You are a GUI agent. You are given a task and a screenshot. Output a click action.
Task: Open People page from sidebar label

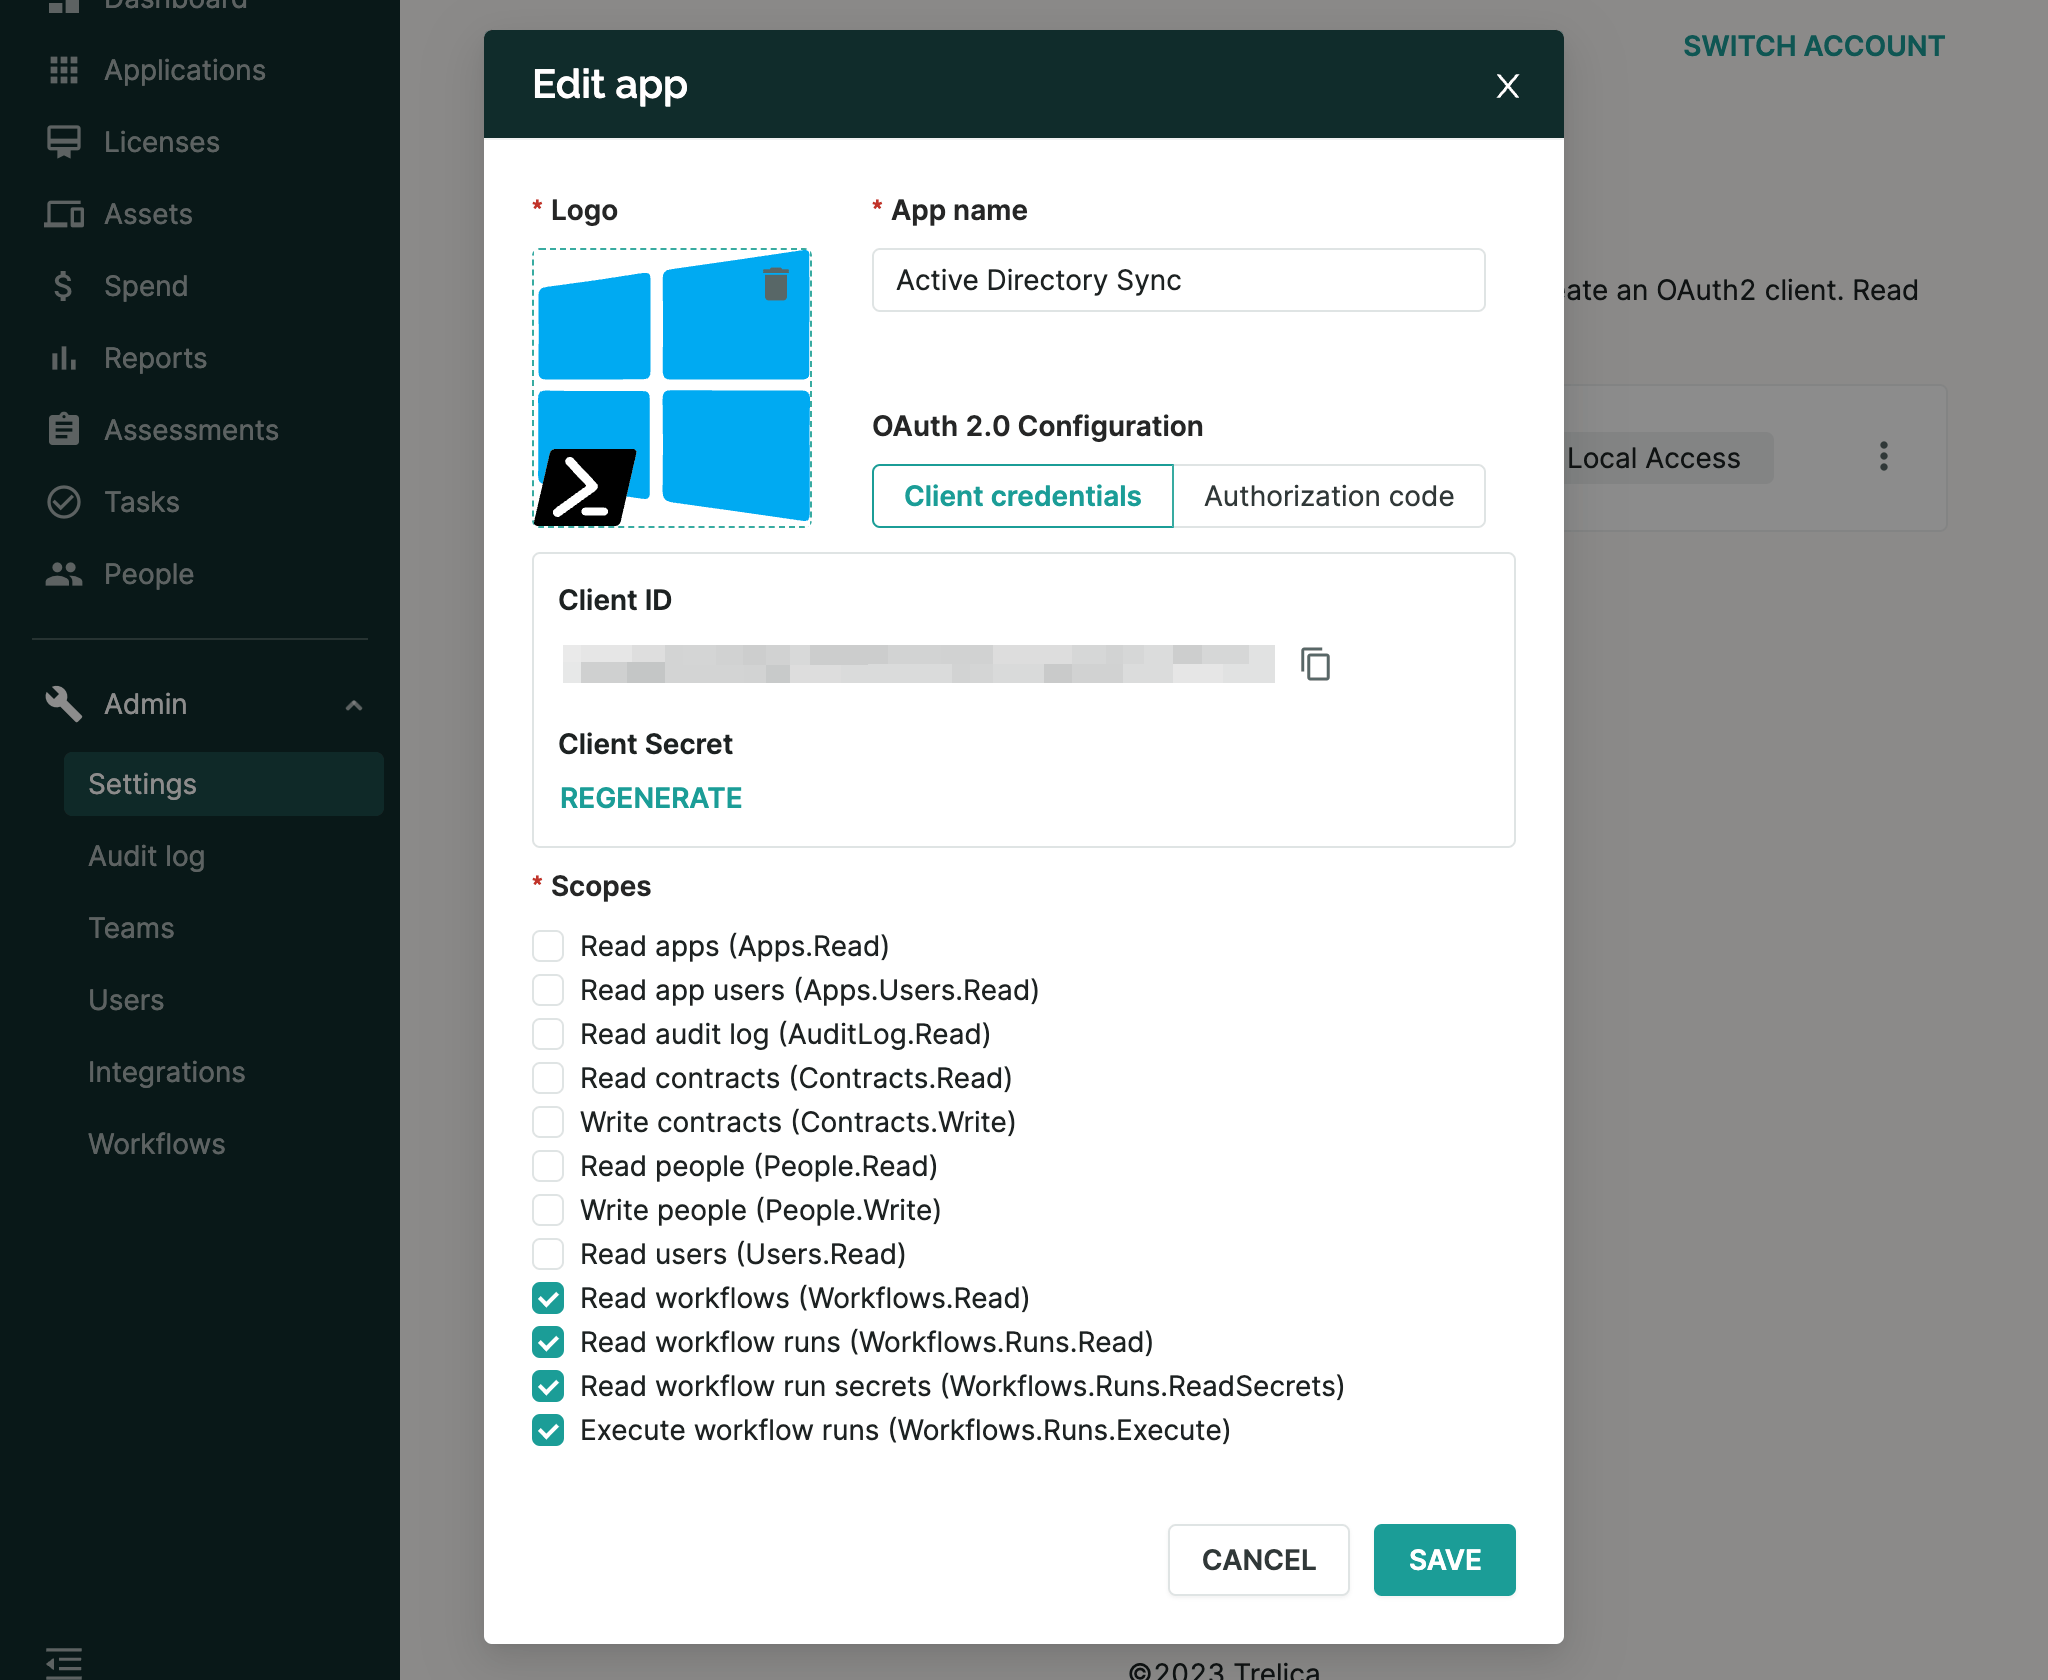point(149,574)
